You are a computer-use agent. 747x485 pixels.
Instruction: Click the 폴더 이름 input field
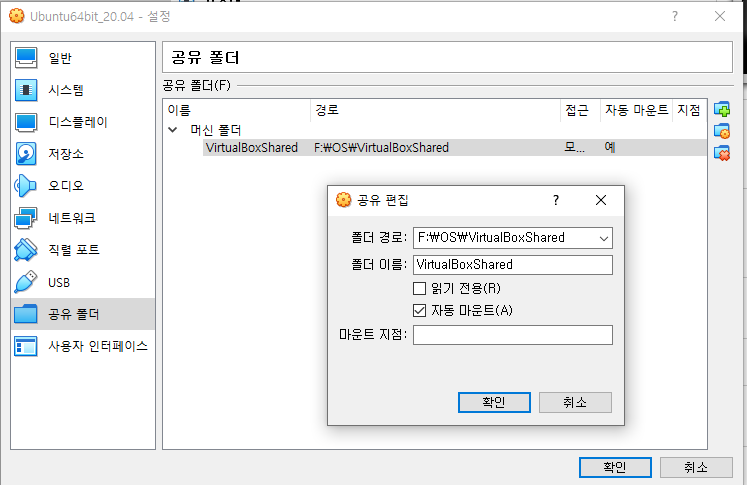(x=513, y=265)
